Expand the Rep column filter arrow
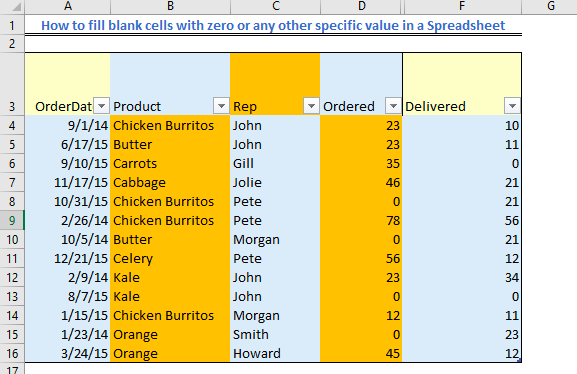This screenshot has width=577, height=374. pos(311,106)
